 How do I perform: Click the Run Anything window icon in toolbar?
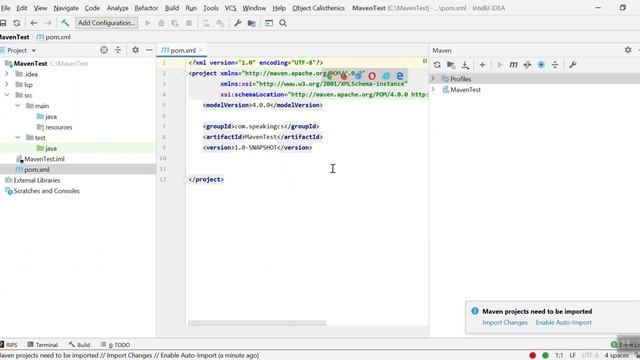click(269, 23)
